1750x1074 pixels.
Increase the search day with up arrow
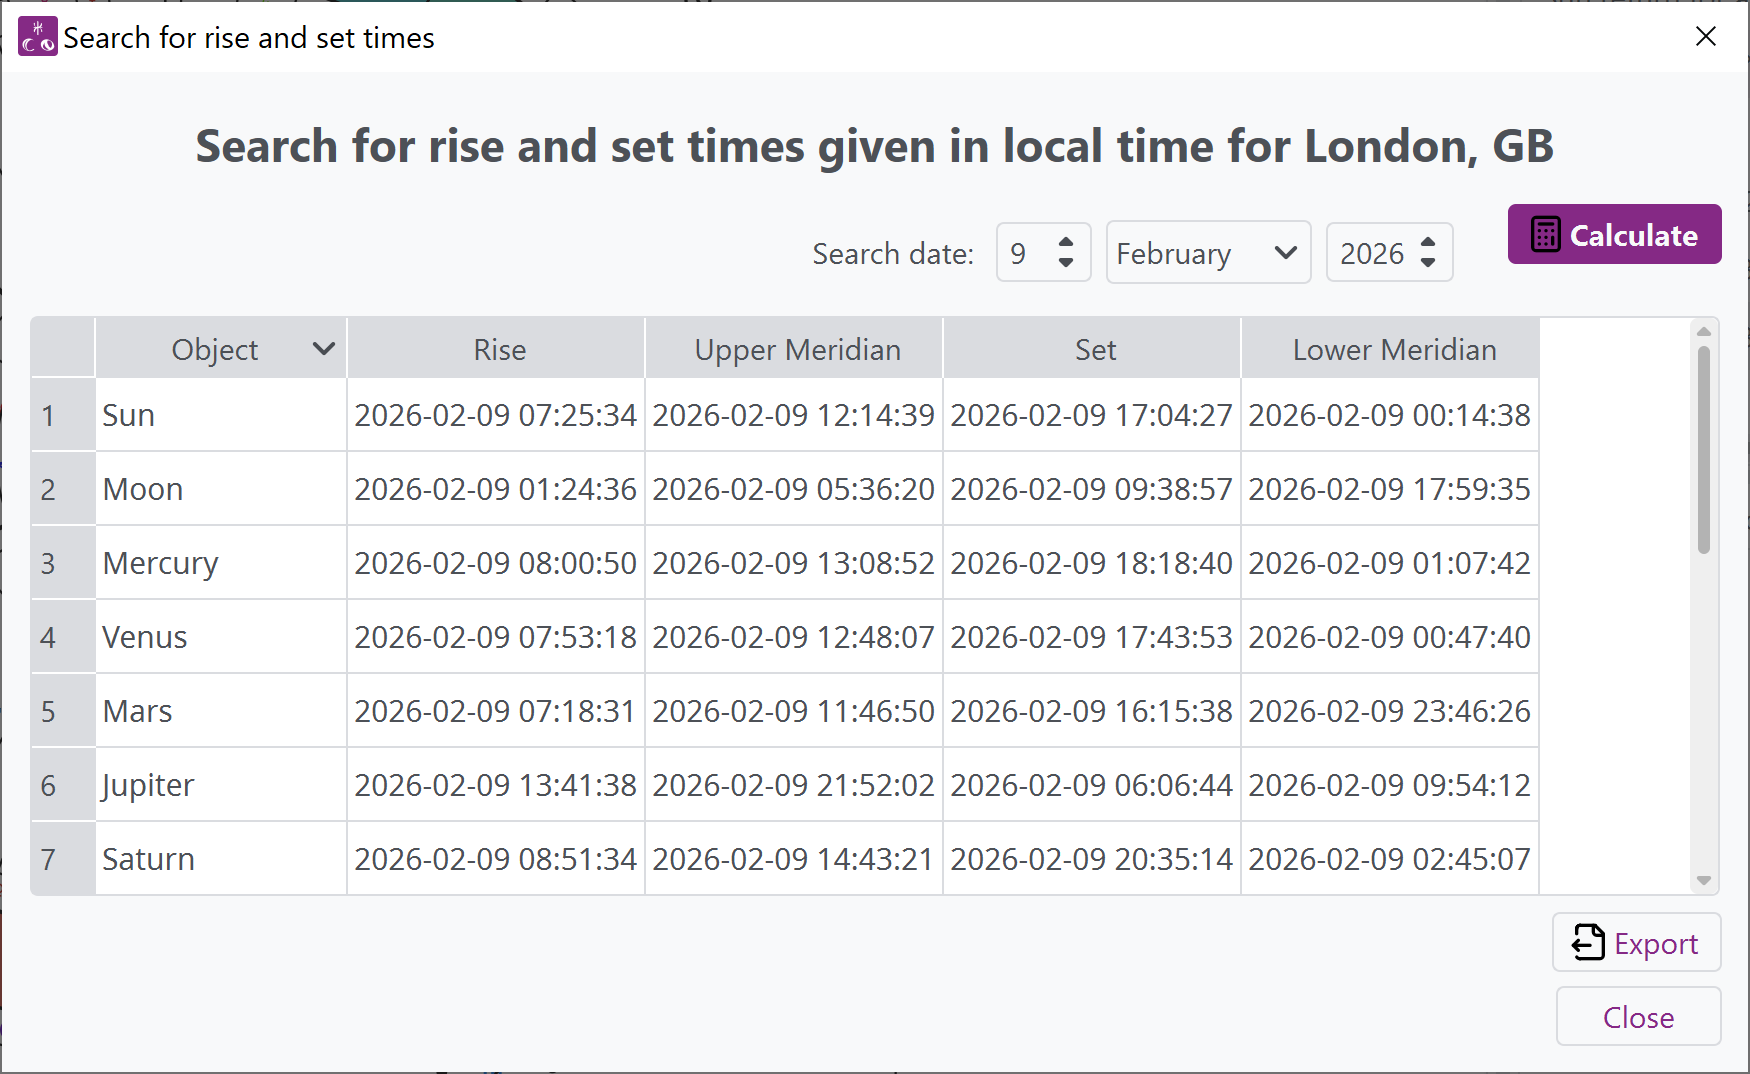1066,243
